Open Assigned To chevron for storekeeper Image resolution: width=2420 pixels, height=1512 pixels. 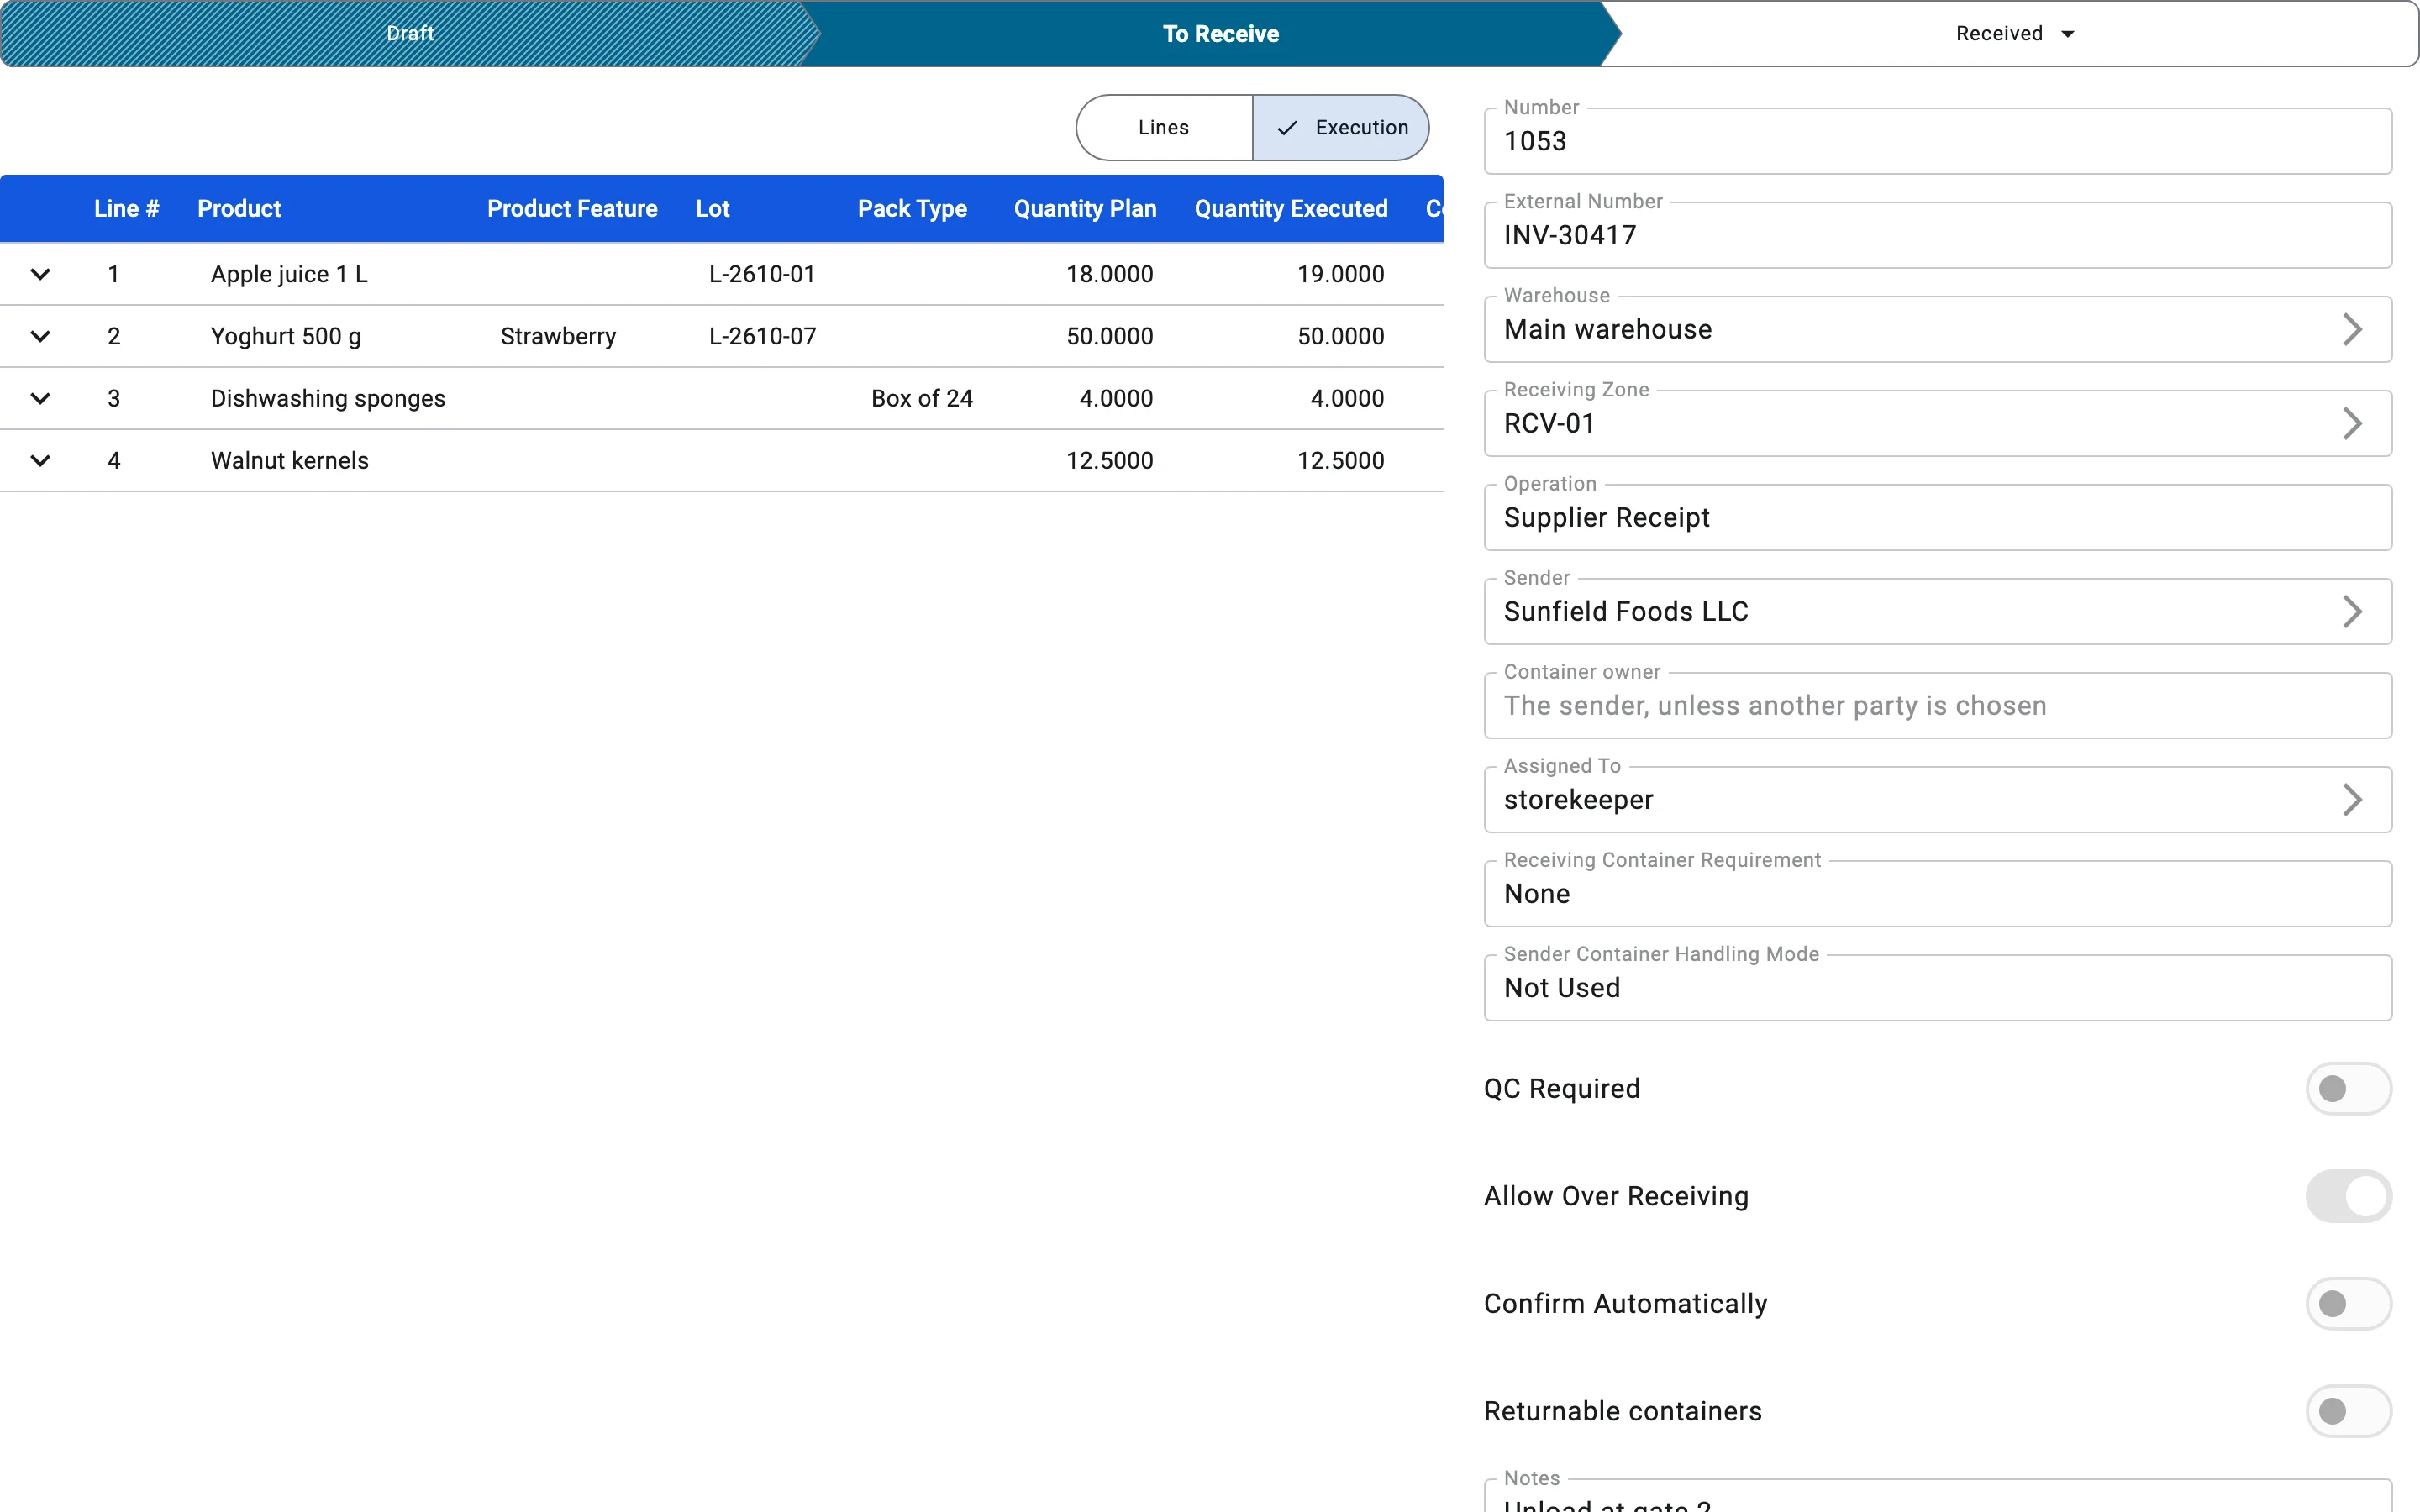[2352, 799]
